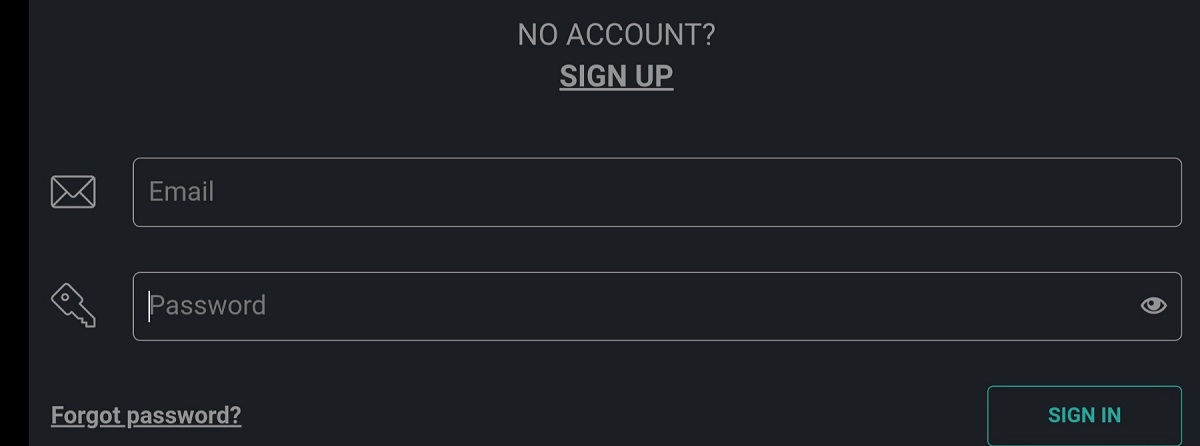Open the SIGN UP link

pos(616,76)
